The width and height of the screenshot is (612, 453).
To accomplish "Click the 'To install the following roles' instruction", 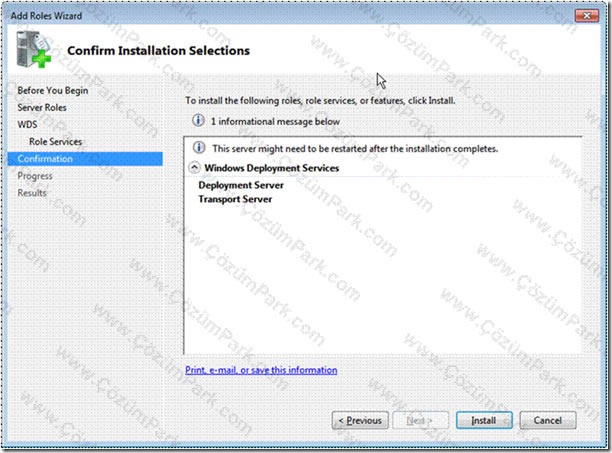I will pyautogui.click(x=320, y=101).
